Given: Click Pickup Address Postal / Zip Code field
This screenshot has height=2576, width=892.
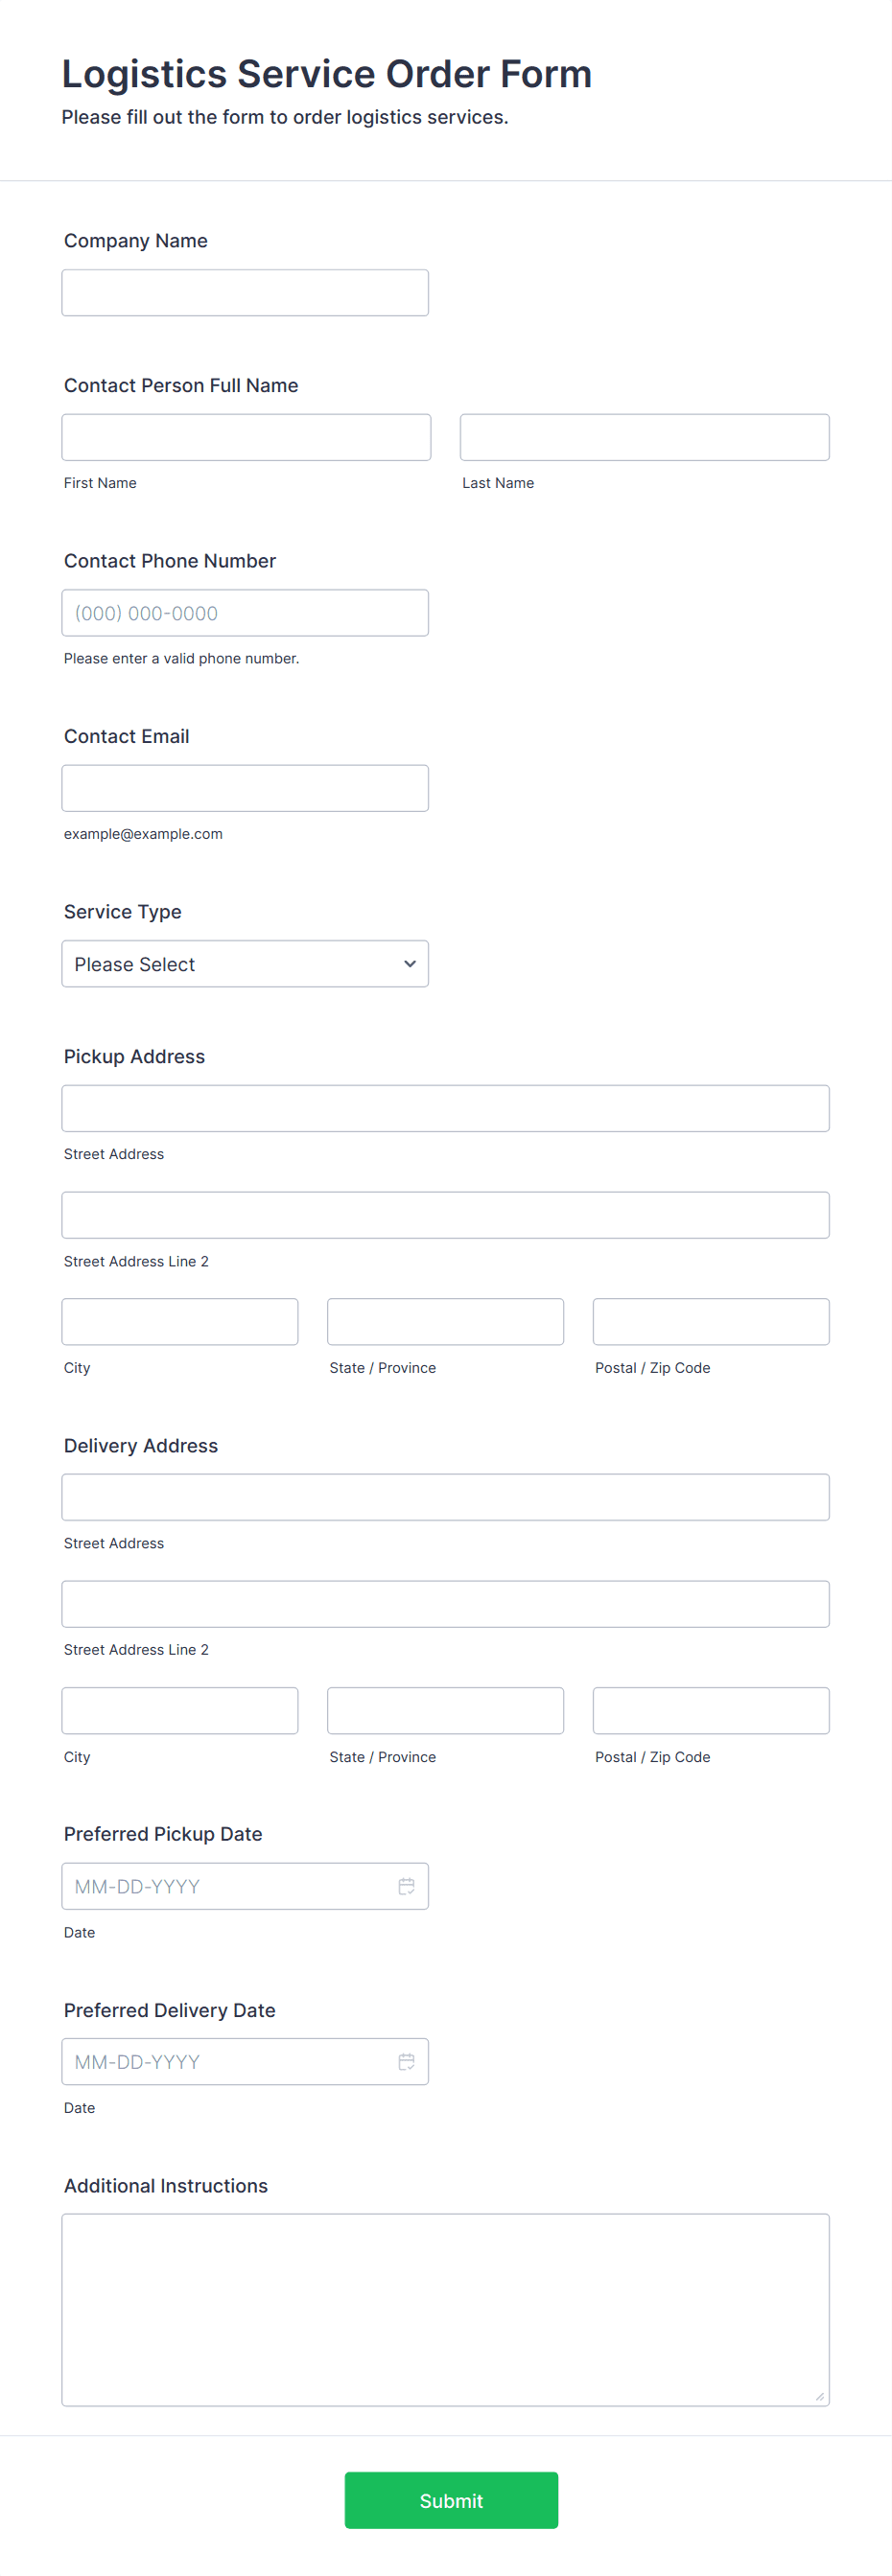Looking at the screenshot, I should click(711, 1321).
